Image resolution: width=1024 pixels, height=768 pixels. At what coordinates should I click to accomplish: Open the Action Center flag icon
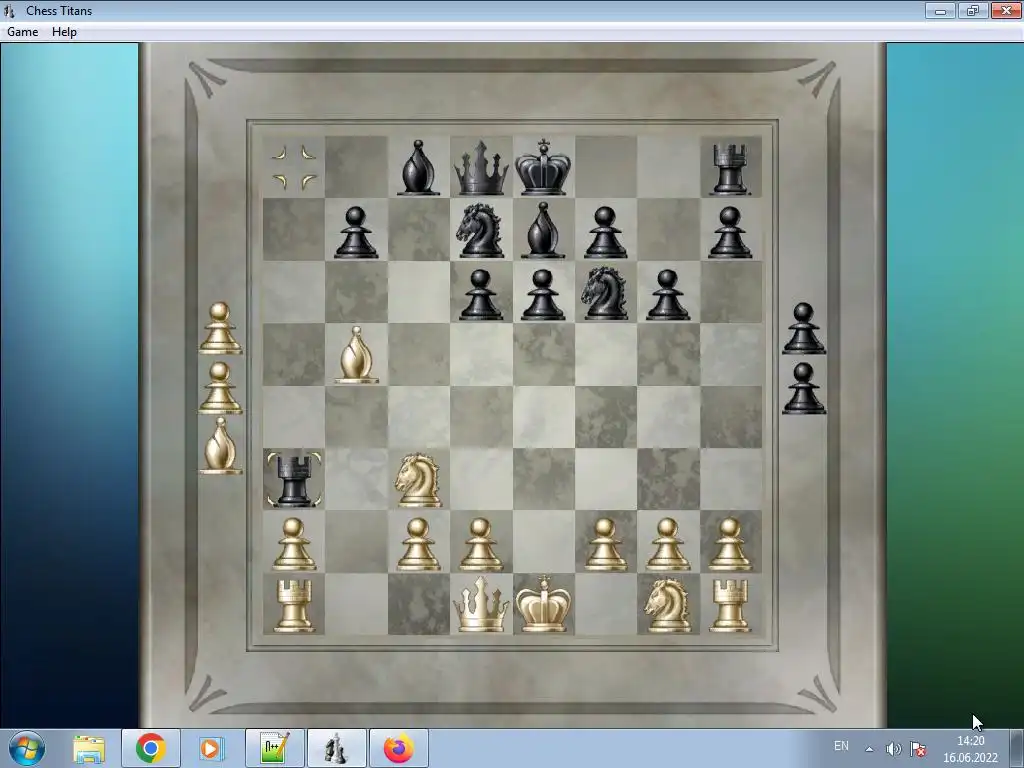pos(918,749)
